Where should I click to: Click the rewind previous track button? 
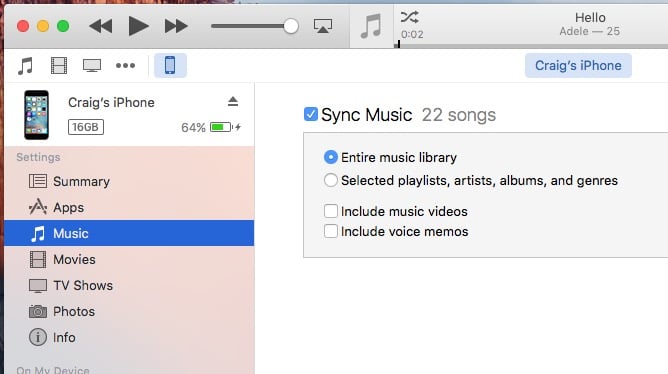point(101,26)
